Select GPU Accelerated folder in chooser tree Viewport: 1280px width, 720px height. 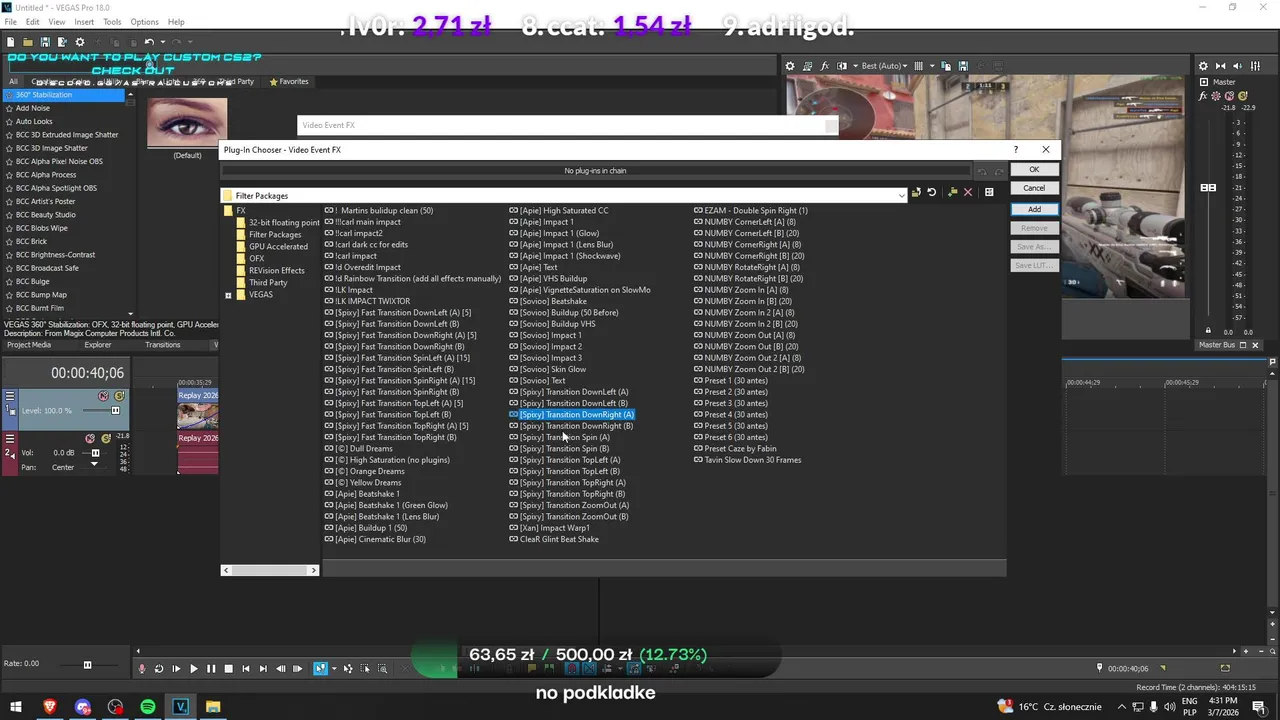278,247
